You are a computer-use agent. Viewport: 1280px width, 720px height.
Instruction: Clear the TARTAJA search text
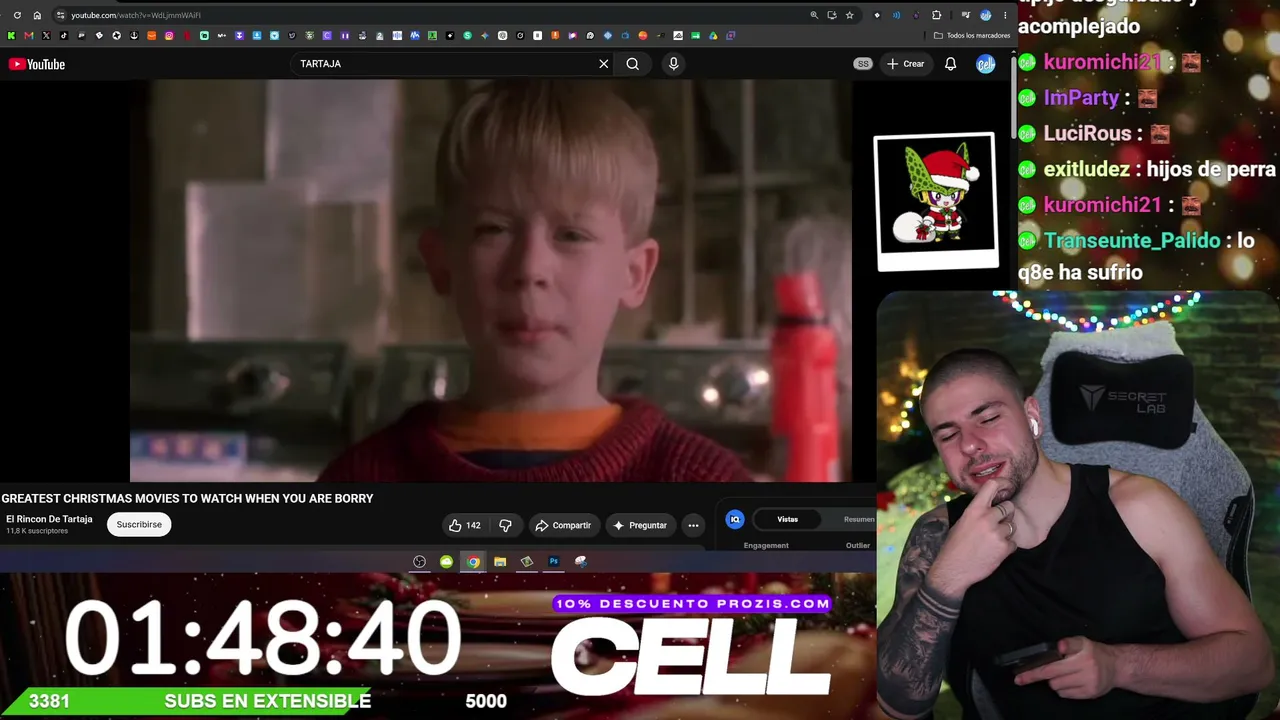(603, 64)
